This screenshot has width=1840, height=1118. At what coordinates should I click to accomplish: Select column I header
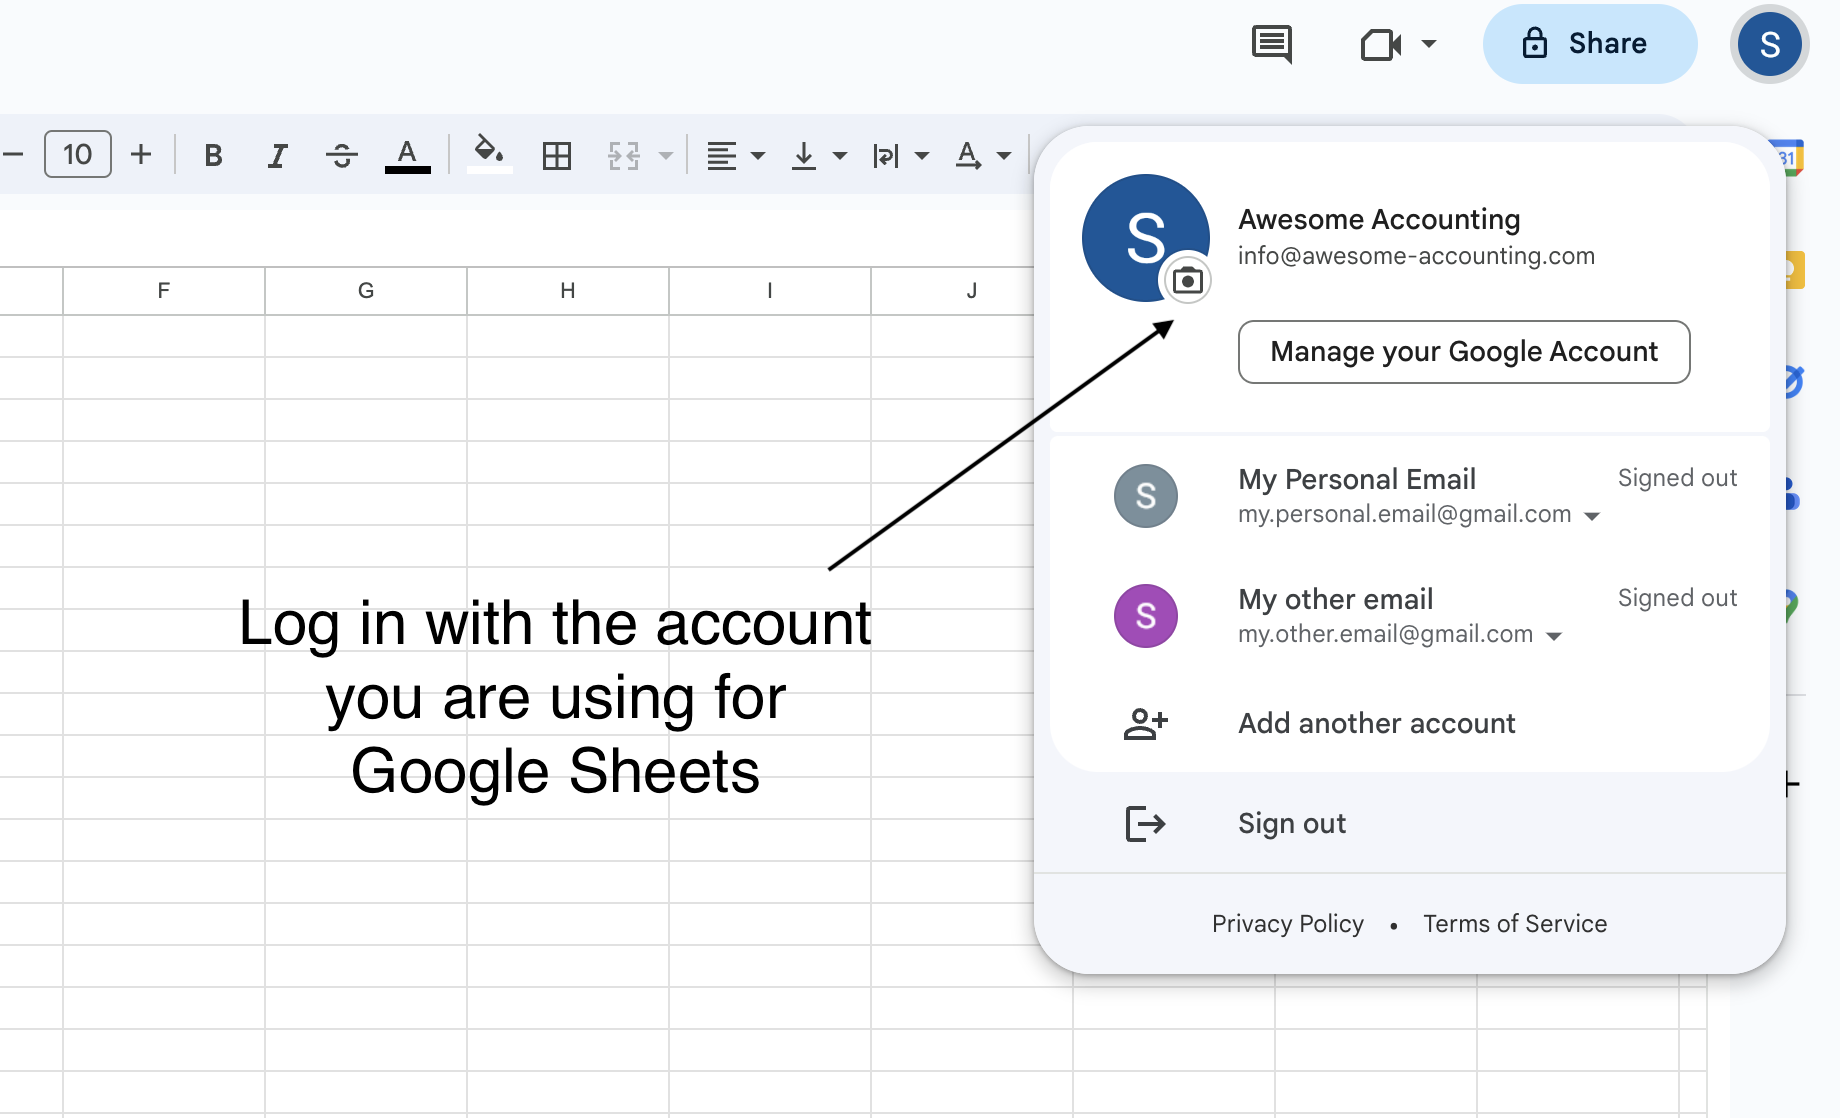pos(770,291)
